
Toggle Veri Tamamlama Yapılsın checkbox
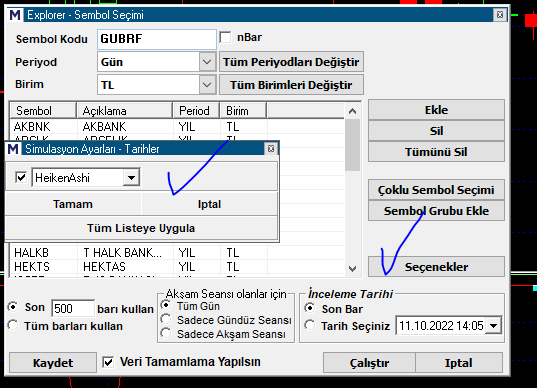(x=108, y=362)
